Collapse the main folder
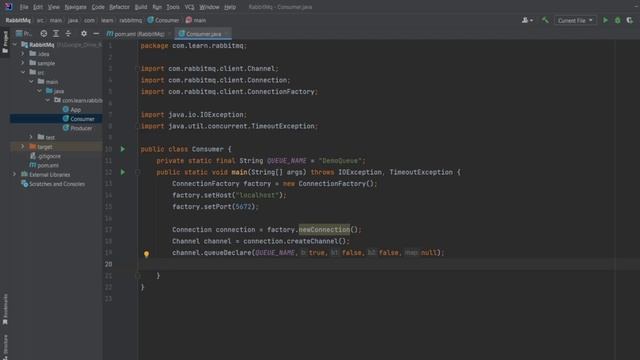This screenshot has width=640, height=360. click(31, 82)
